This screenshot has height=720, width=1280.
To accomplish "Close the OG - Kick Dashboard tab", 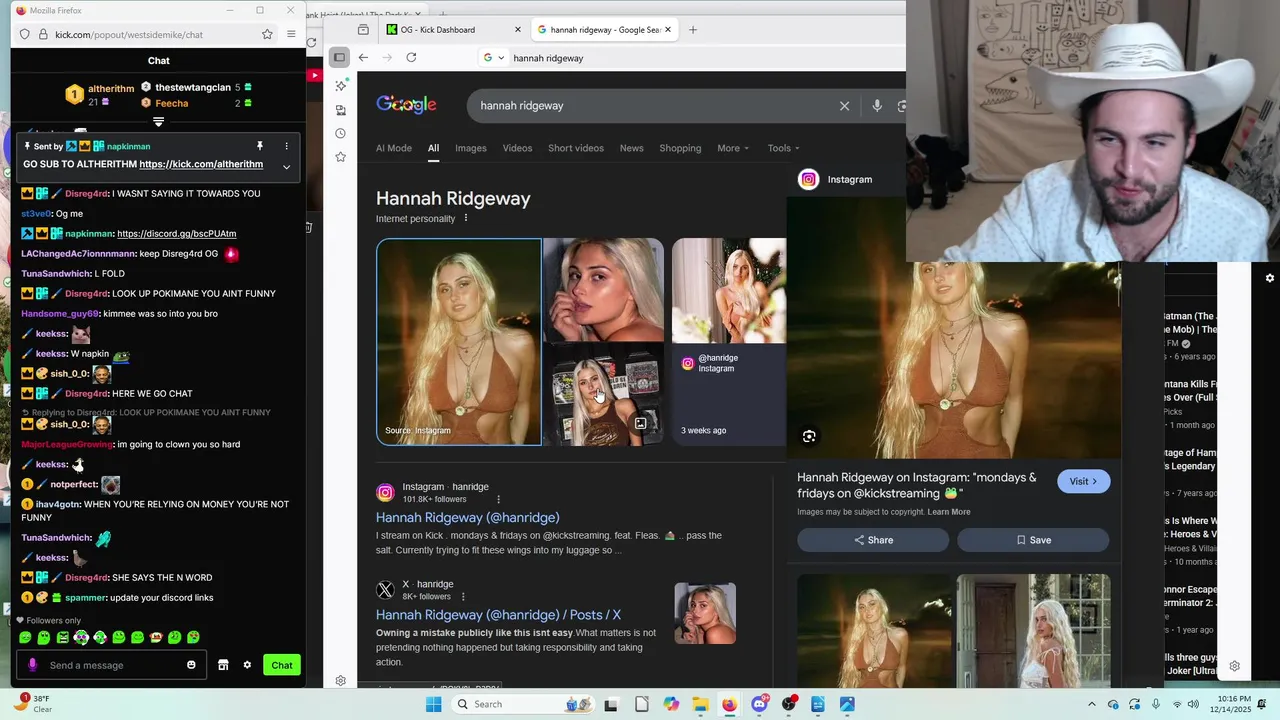I will (x=517, y=29).
